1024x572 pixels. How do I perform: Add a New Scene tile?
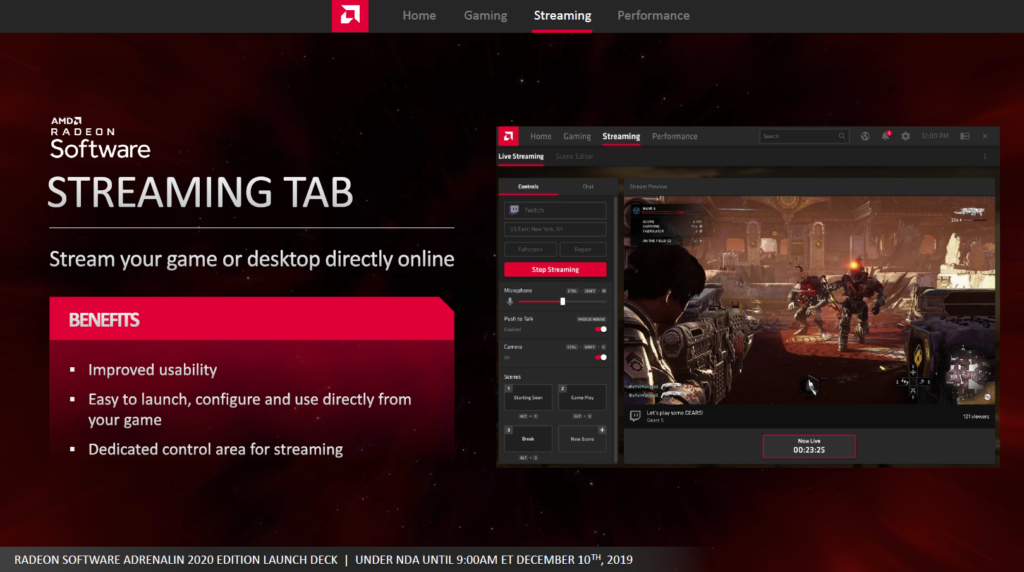click(x=582, y=439)
